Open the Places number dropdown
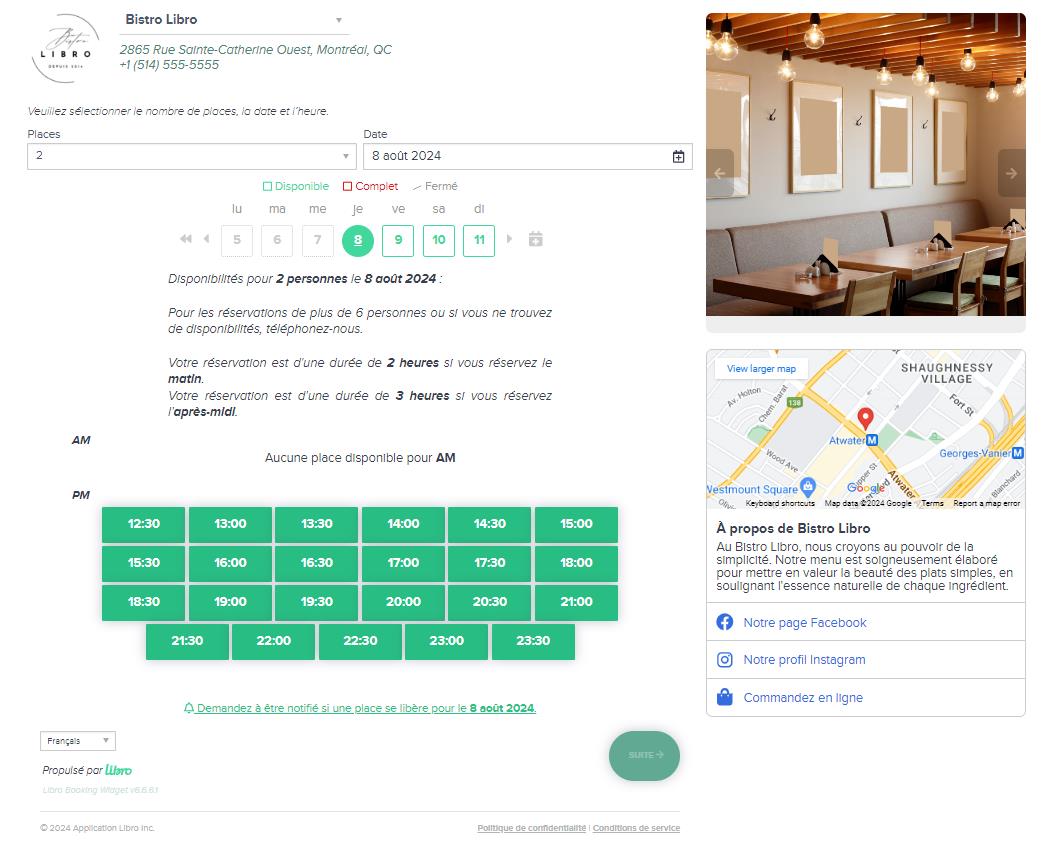 coord(191,156)
